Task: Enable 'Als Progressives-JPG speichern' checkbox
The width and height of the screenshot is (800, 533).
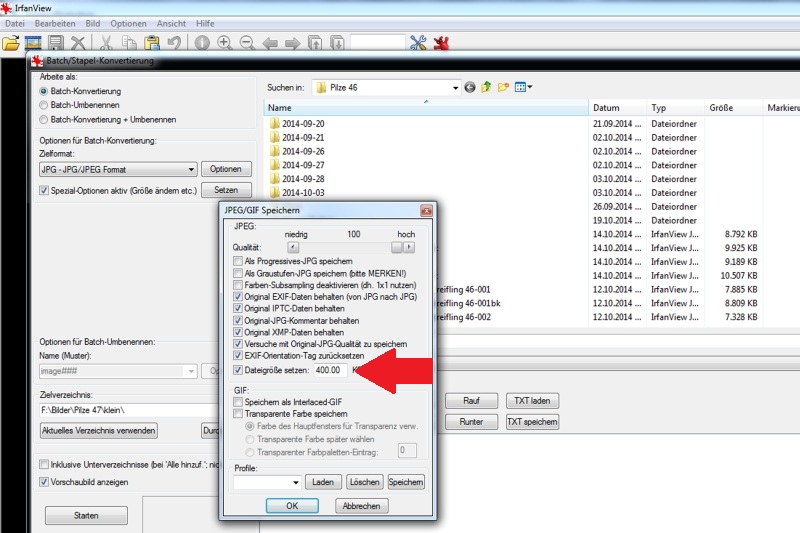Action: coord(238,261)
